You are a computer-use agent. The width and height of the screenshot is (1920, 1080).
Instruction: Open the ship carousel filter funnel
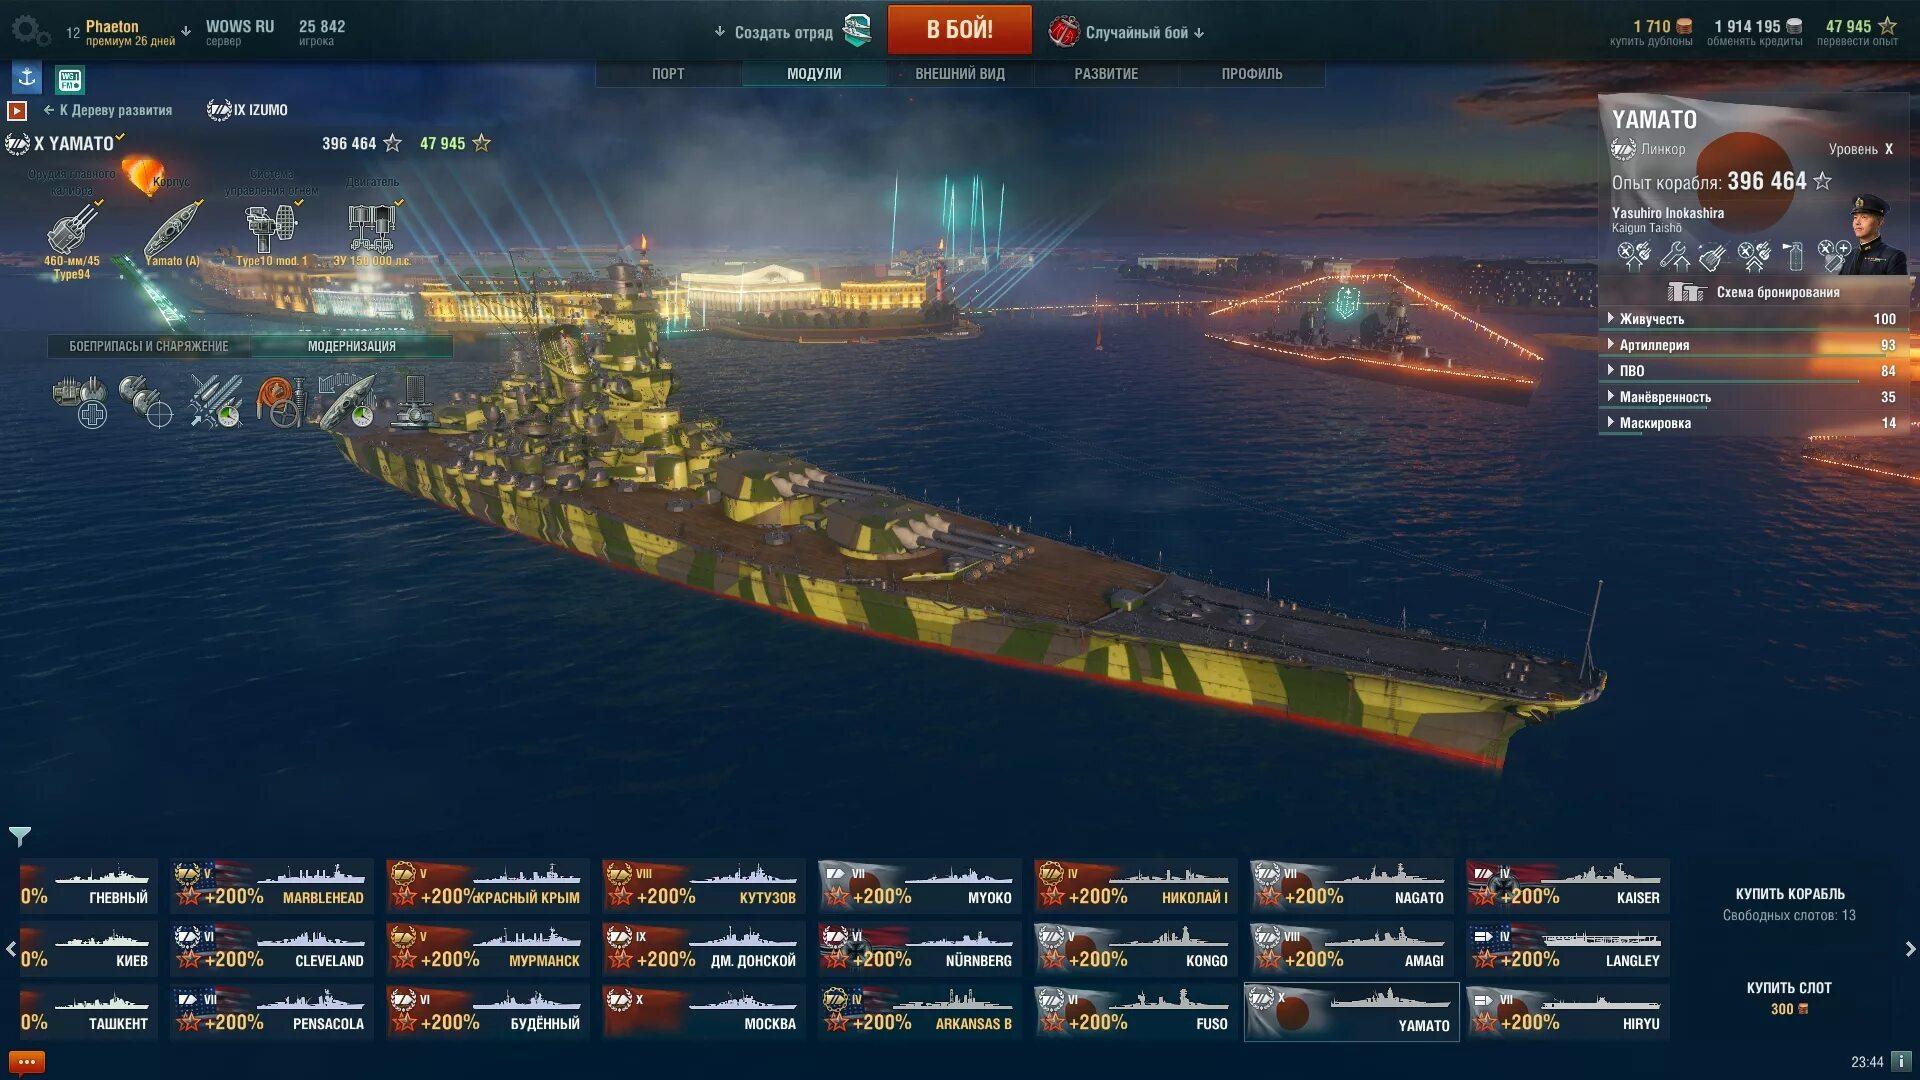click(x=20, y=836)
